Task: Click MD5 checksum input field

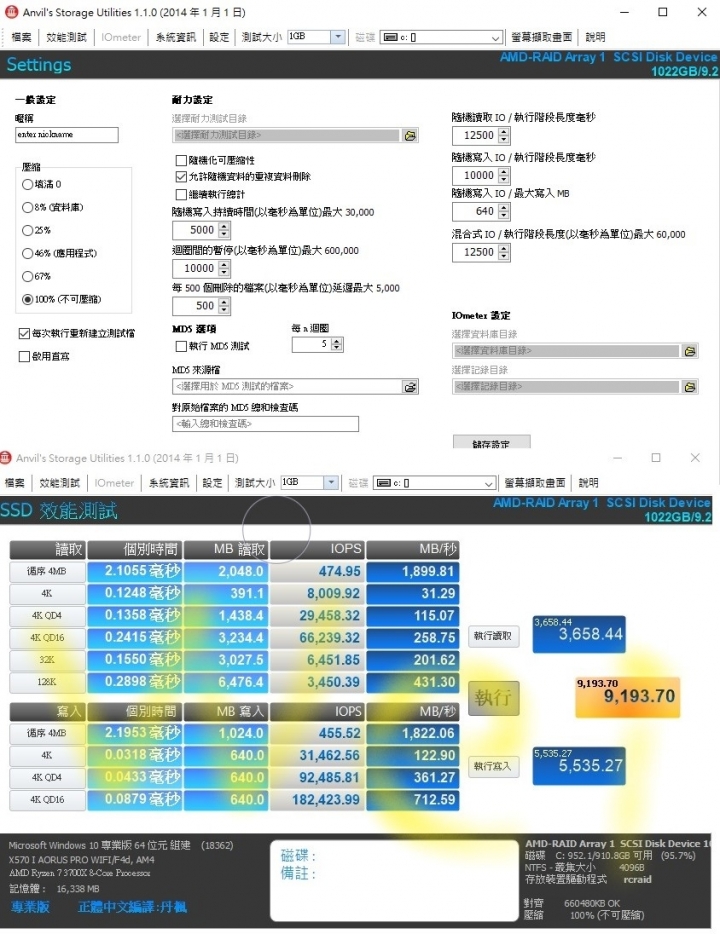Action: (266, 424)
